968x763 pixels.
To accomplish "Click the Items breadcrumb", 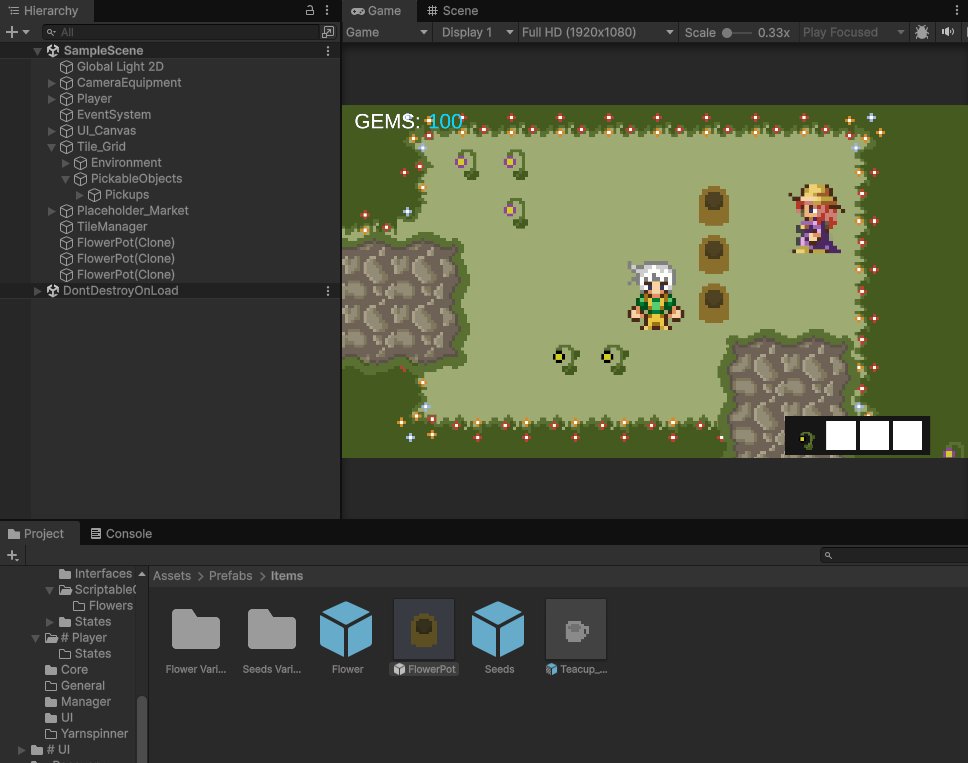I will (286, 576).
